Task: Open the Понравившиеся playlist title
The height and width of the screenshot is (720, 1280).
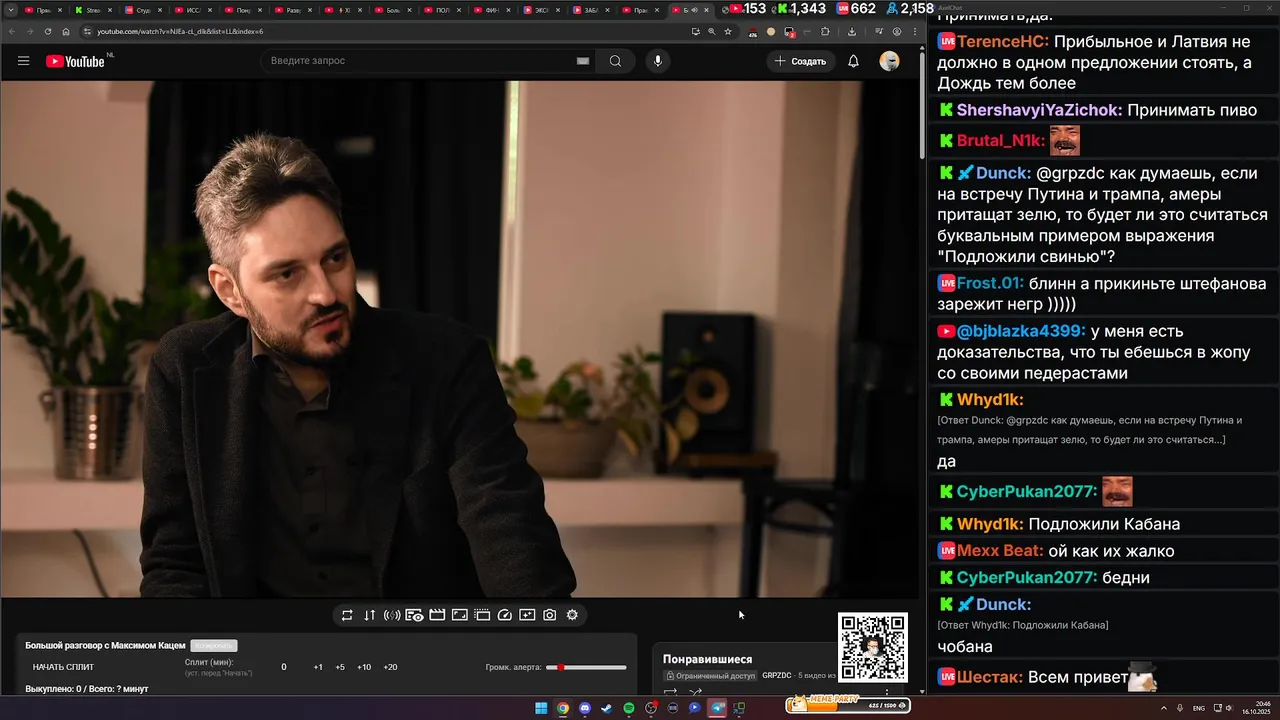Action: [x=707, y=659]
